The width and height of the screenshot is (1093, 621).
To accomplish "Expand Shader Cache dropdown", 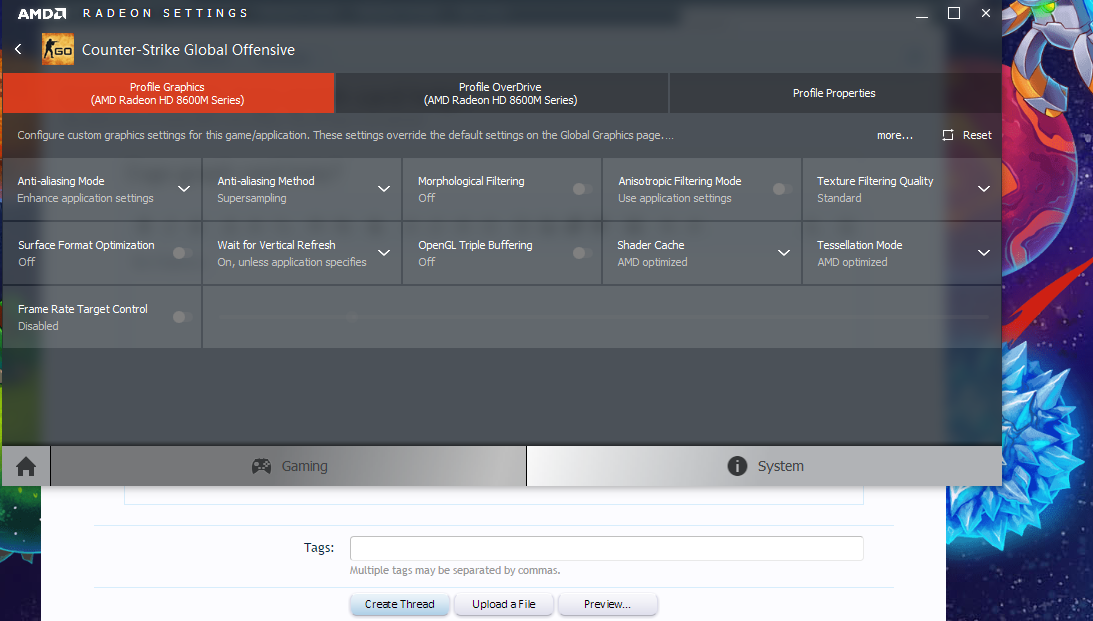I will coord(784,253).
